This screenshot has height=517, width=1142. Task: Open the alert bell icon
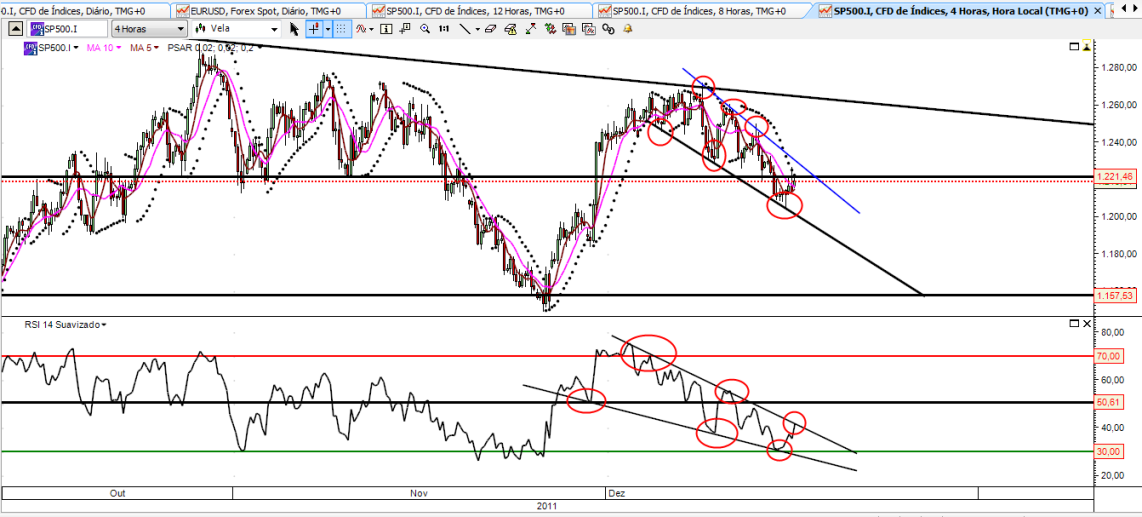tap(627, 28)
